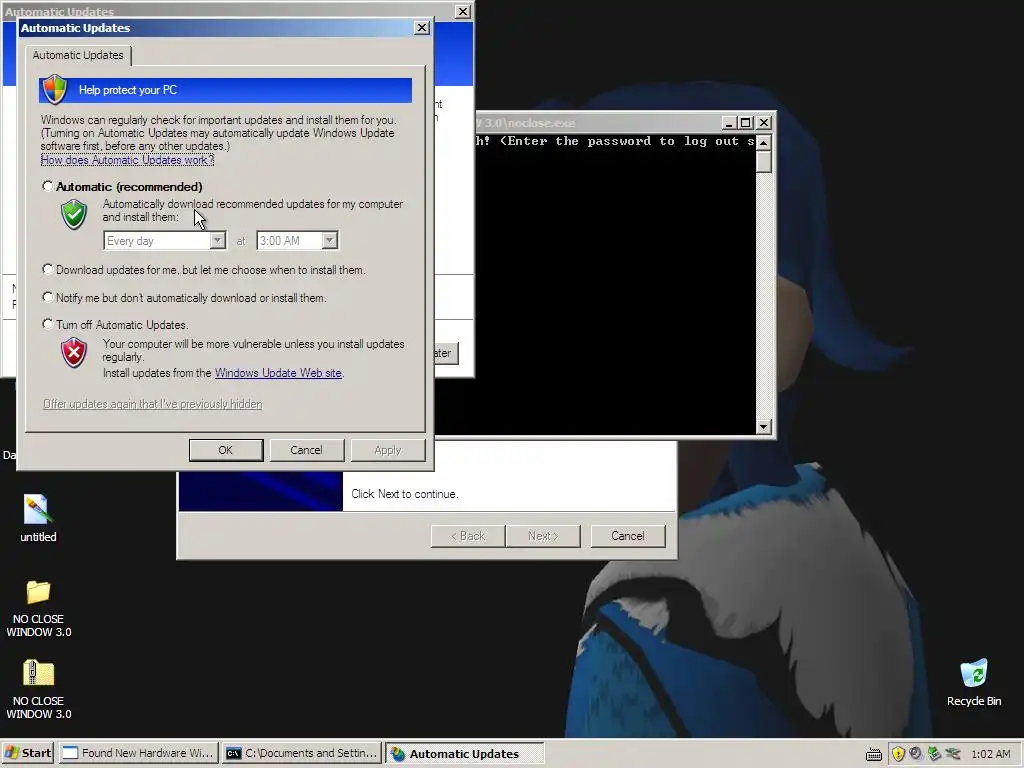The height and width of the screenshot is (768, 1024).
Task: Open the Start menu
Action: point(28,754)
